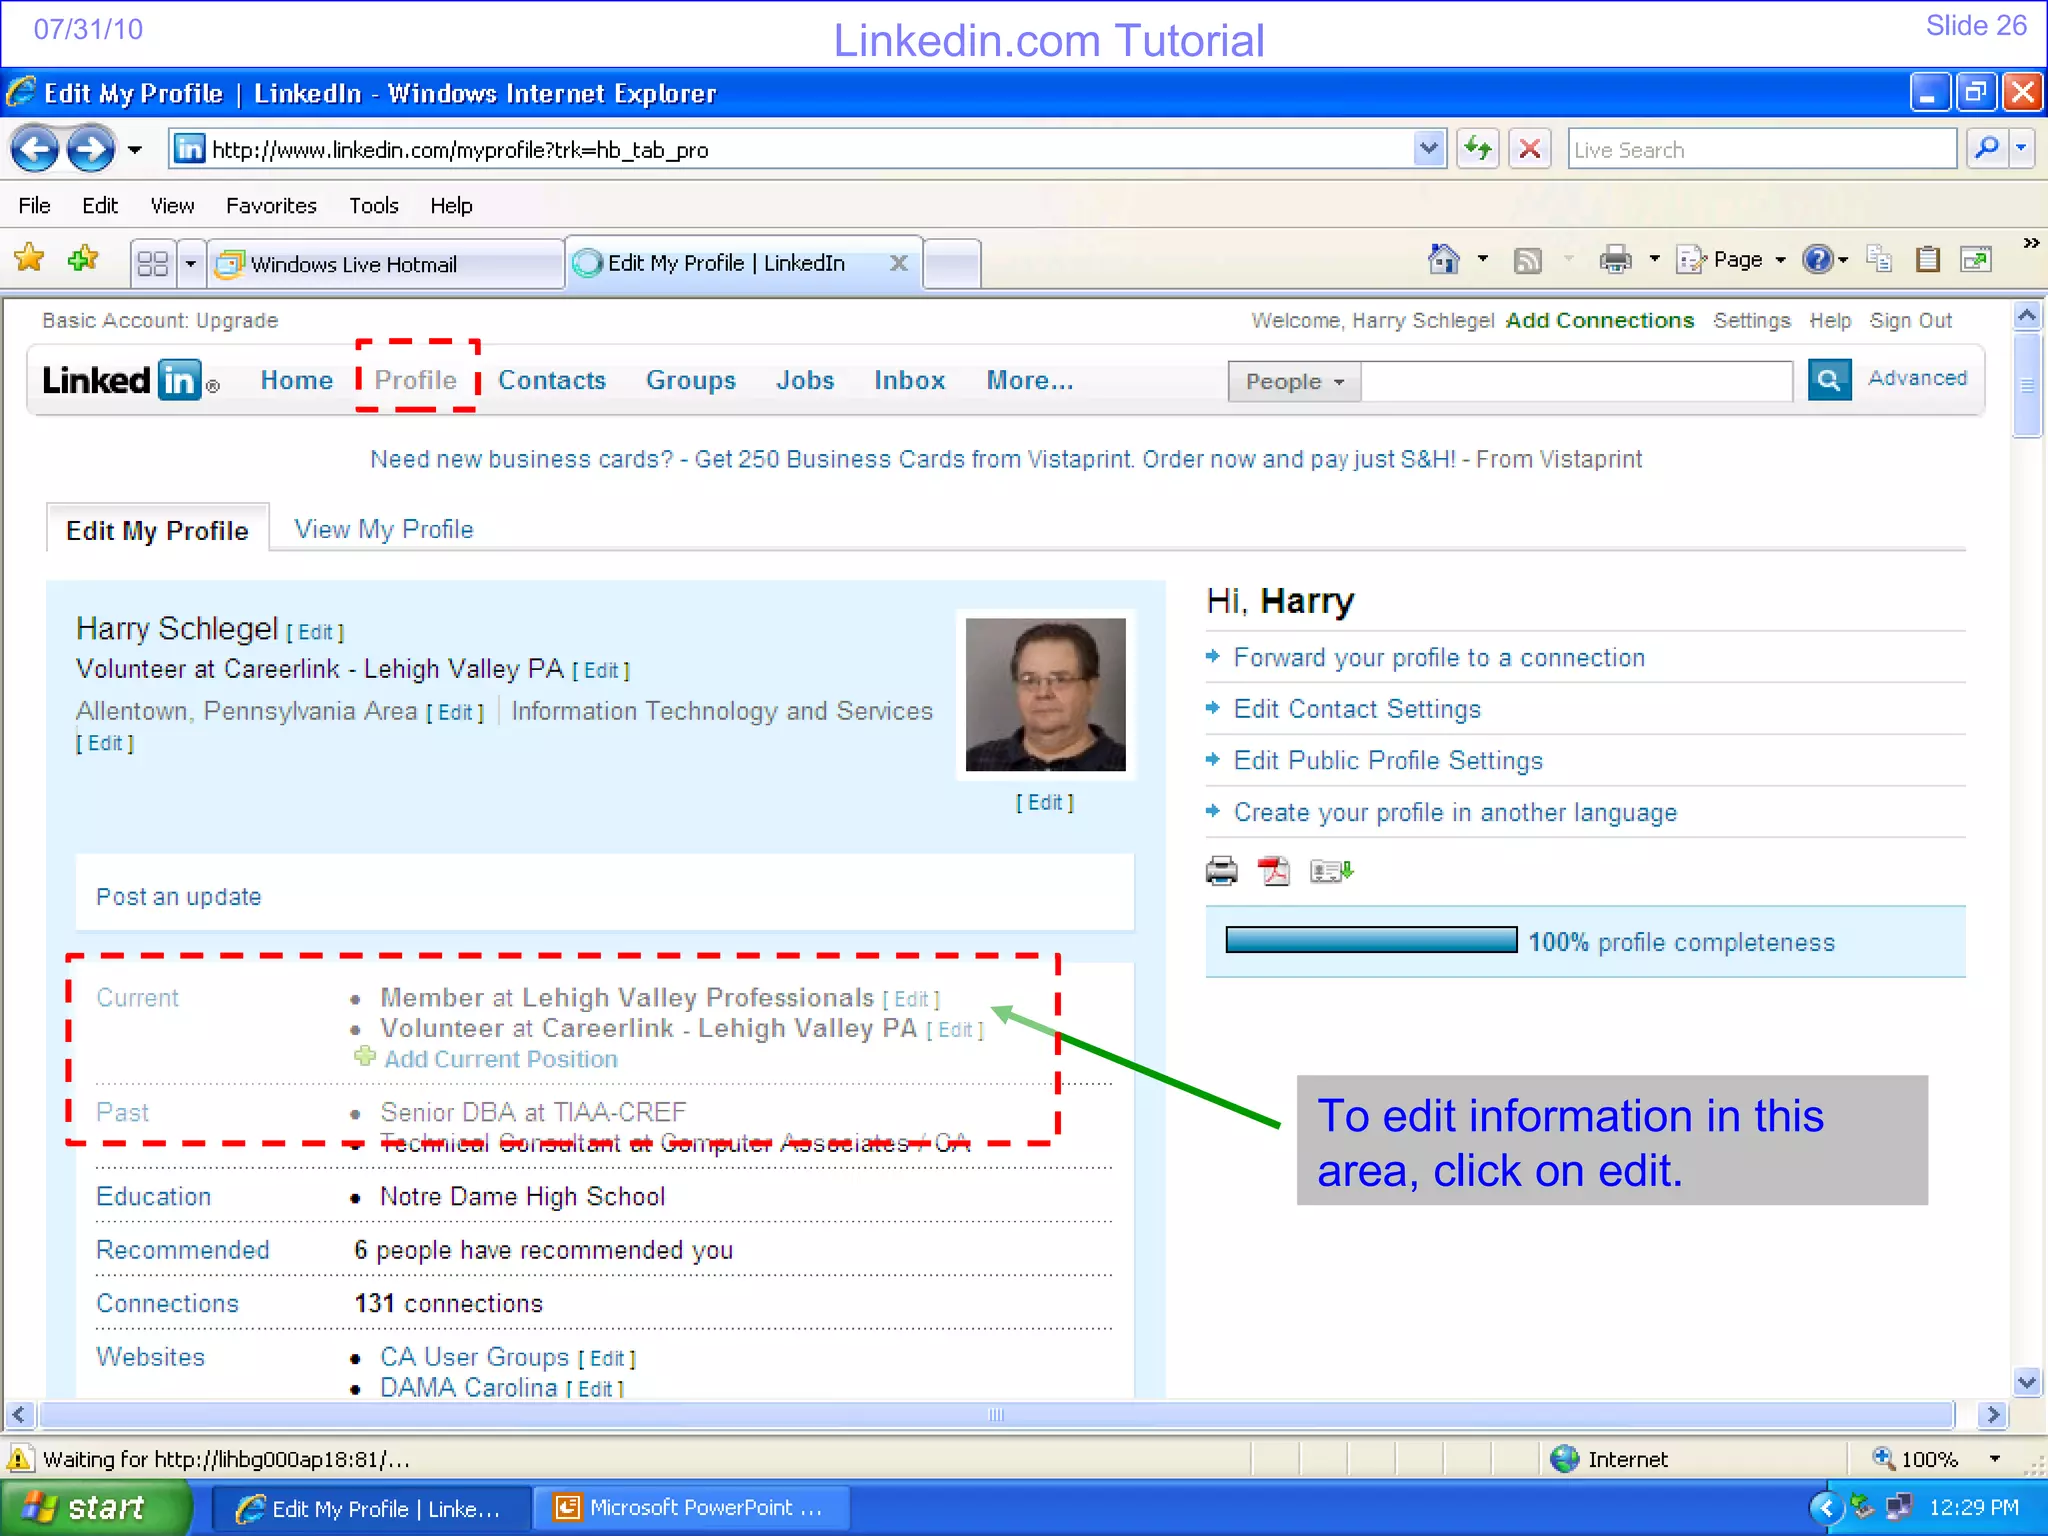Go back with the browser Back arrow
Viewport: 2048px width, 1536px height.
(x=35, y=150)
